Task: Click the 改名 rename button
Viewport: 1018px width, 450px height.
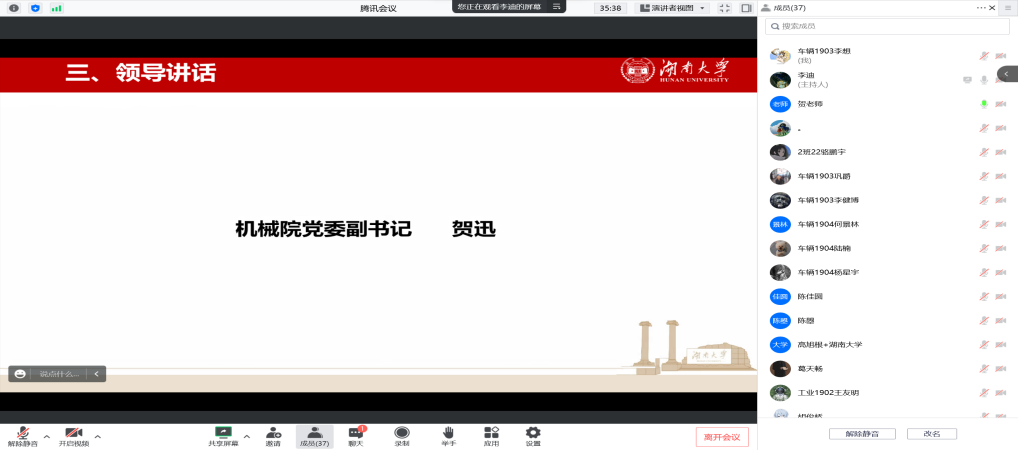Action: [931, 434]
